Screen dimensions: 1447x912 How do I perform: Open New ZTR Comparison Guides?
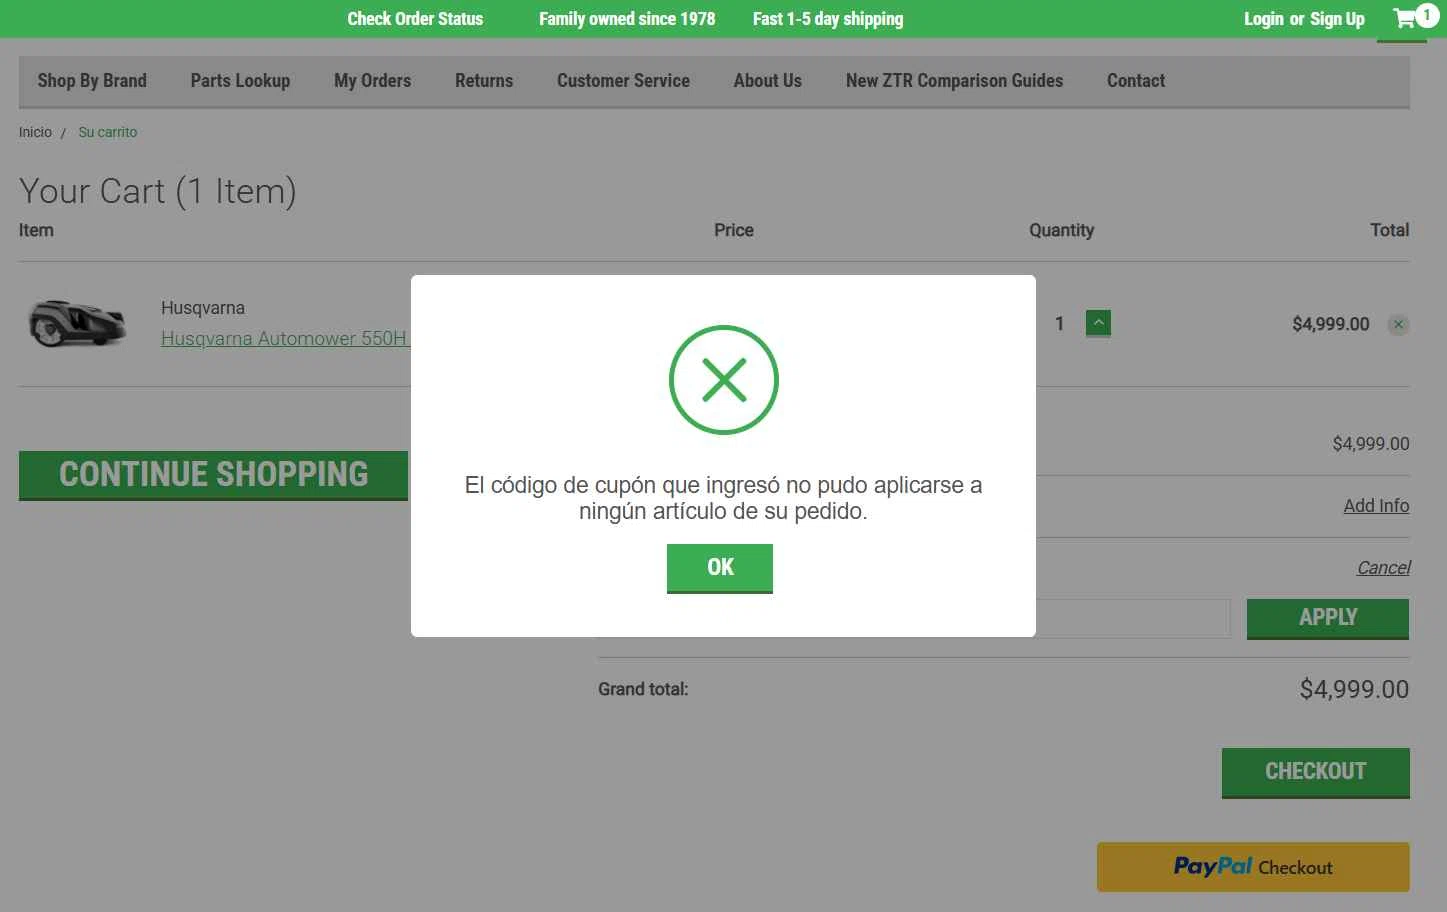coord(954,81)
